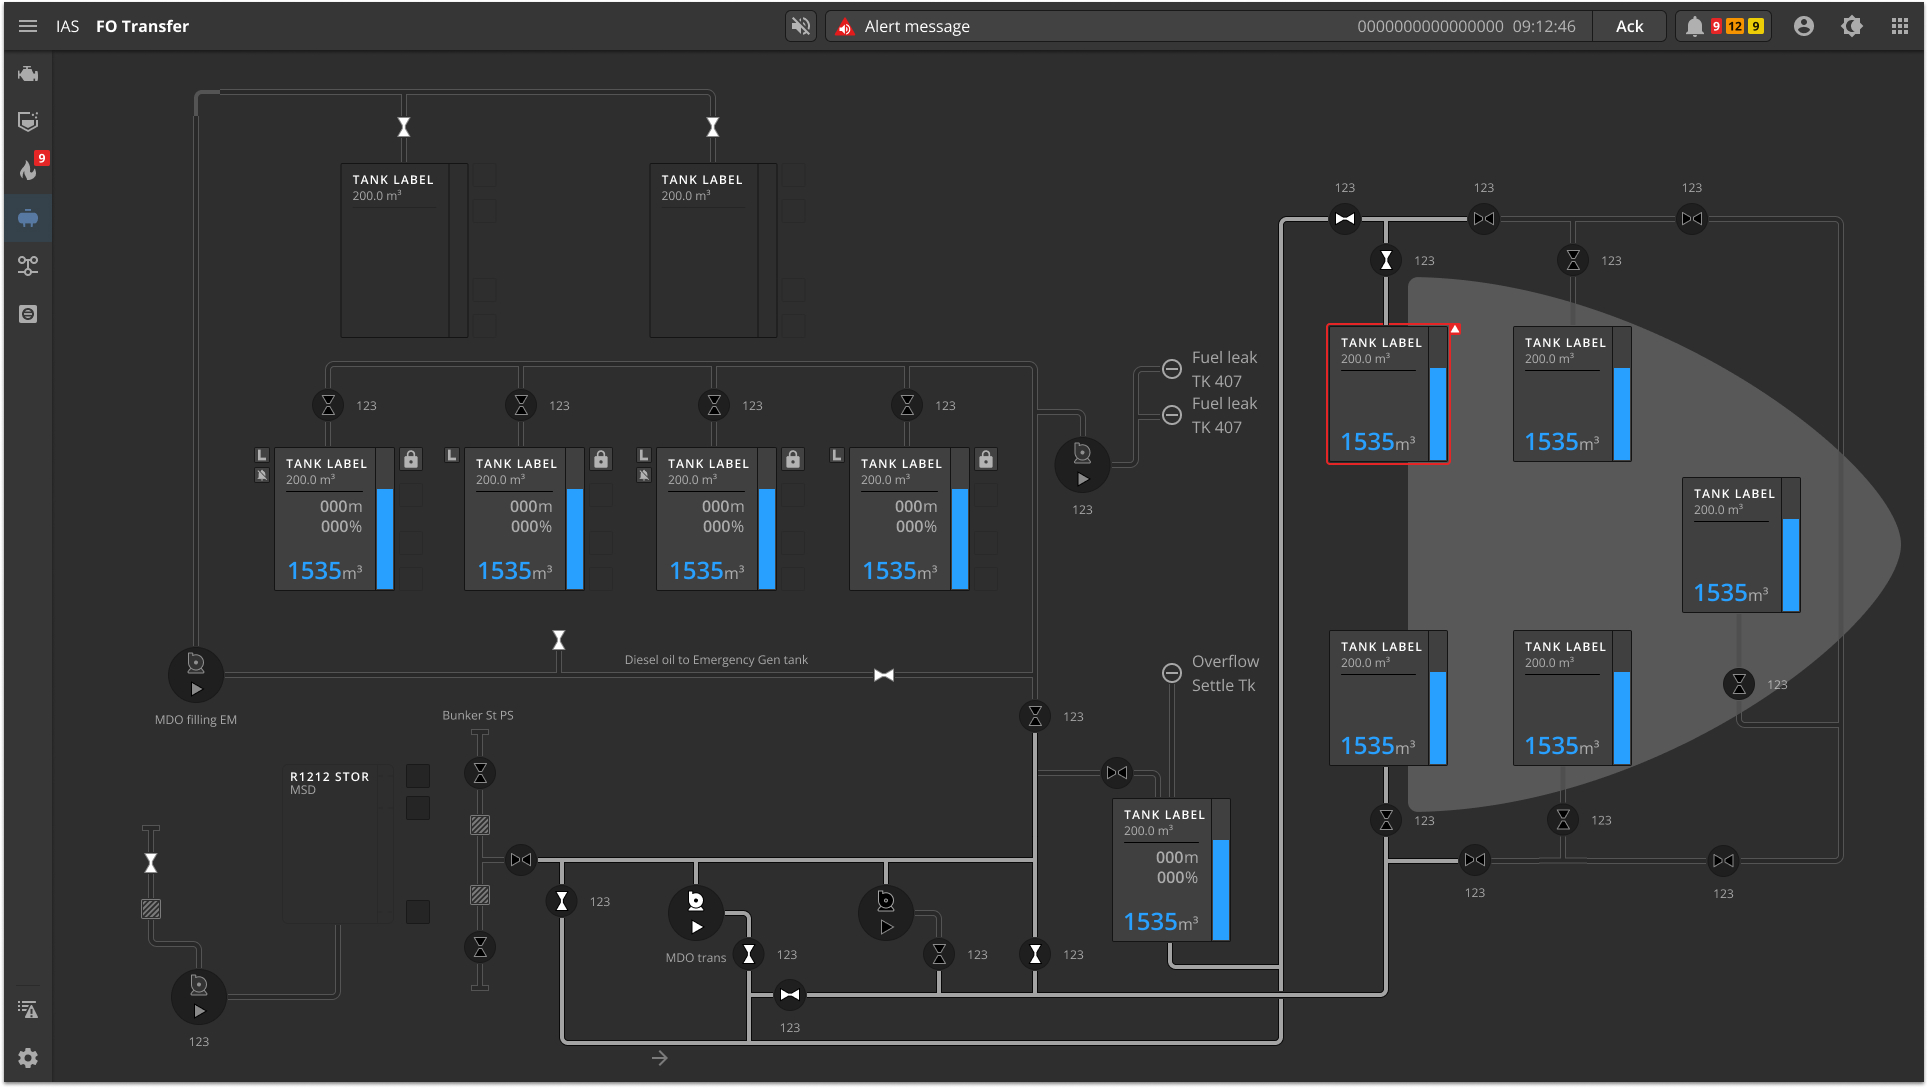1928x1088 pixels.
Task: Click the pump labeled 123 near Fuel leak
Action: coord(1082,465)
